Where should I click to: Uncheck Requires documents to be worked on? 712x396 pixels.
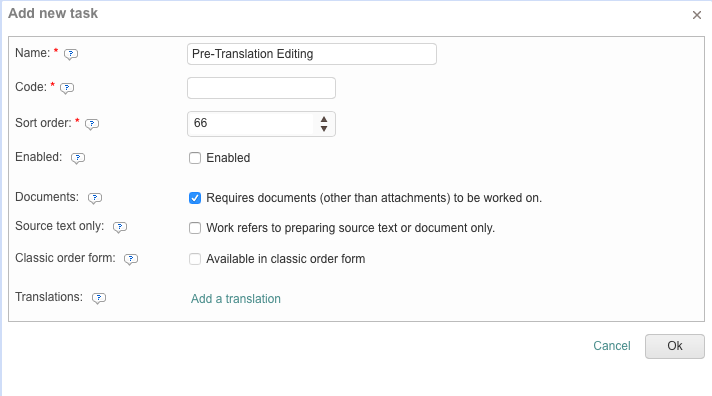coord(195,198)
